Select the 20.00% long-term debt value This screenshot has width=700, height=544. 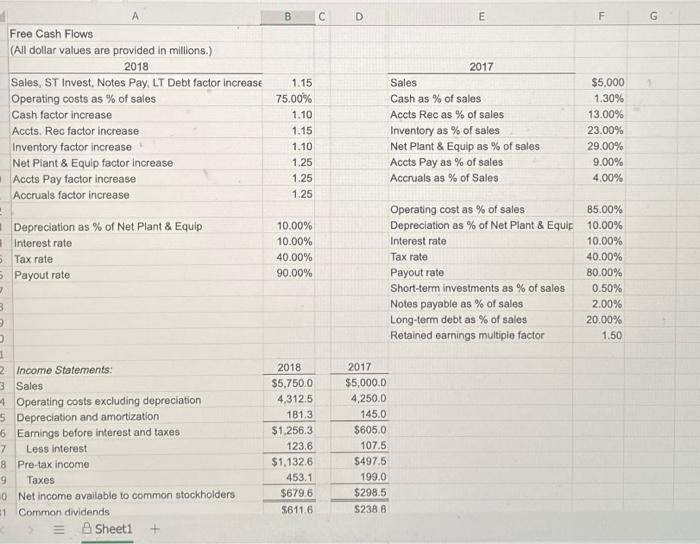[604, 320]
